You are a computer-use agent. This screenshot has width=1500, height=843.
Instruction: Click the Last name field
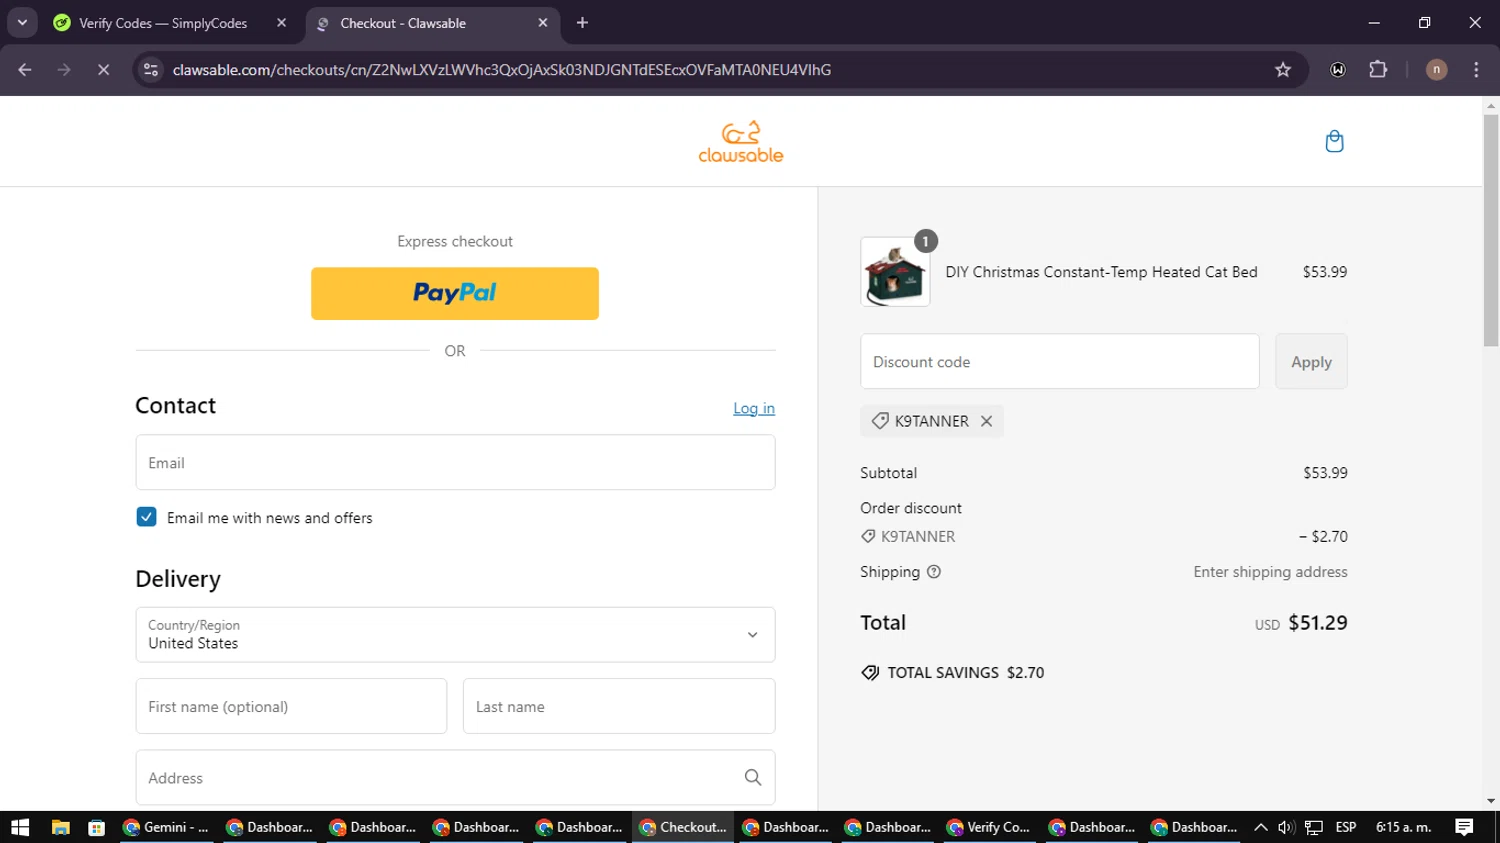point(619,706)
